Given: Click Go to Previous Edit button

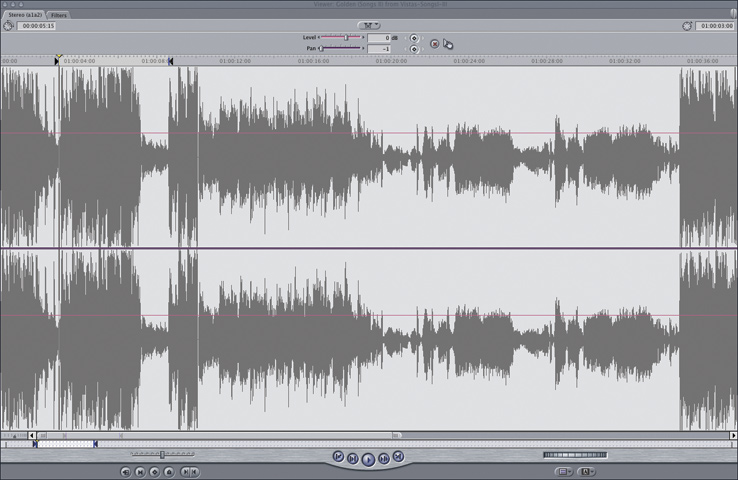Looking at the screenshot, I should pos(338,457).
